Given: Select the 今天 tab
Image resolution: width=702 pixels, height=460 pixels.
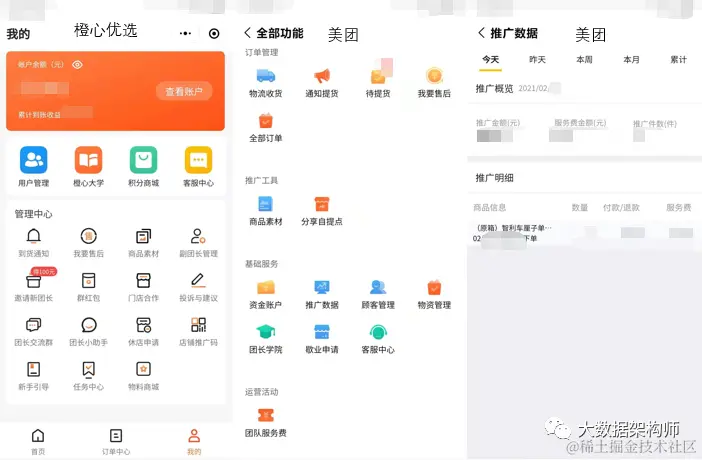Looking at the screenshot, I should coord(491,60).
